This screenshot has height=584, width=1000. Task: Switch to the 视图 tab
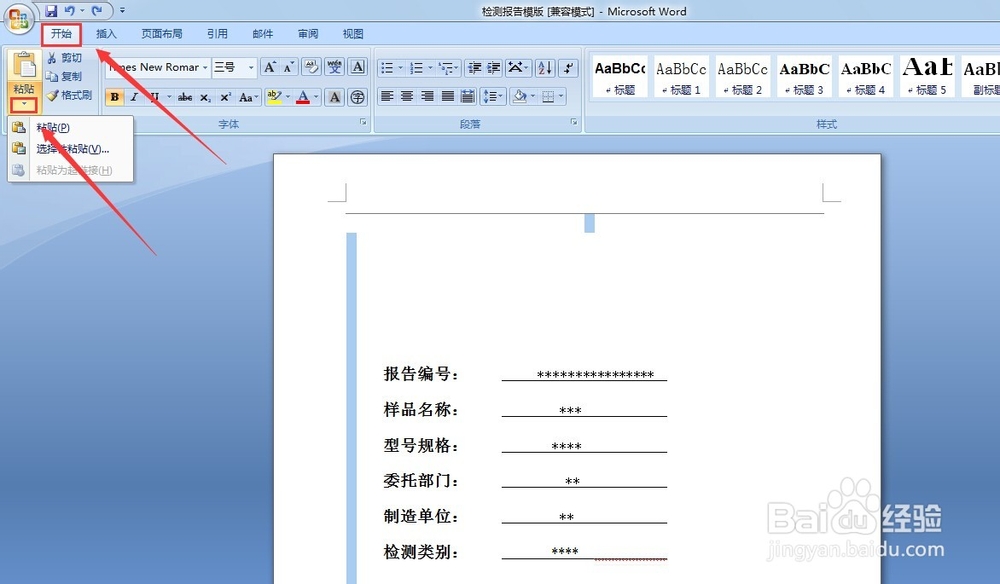point(353,34)
